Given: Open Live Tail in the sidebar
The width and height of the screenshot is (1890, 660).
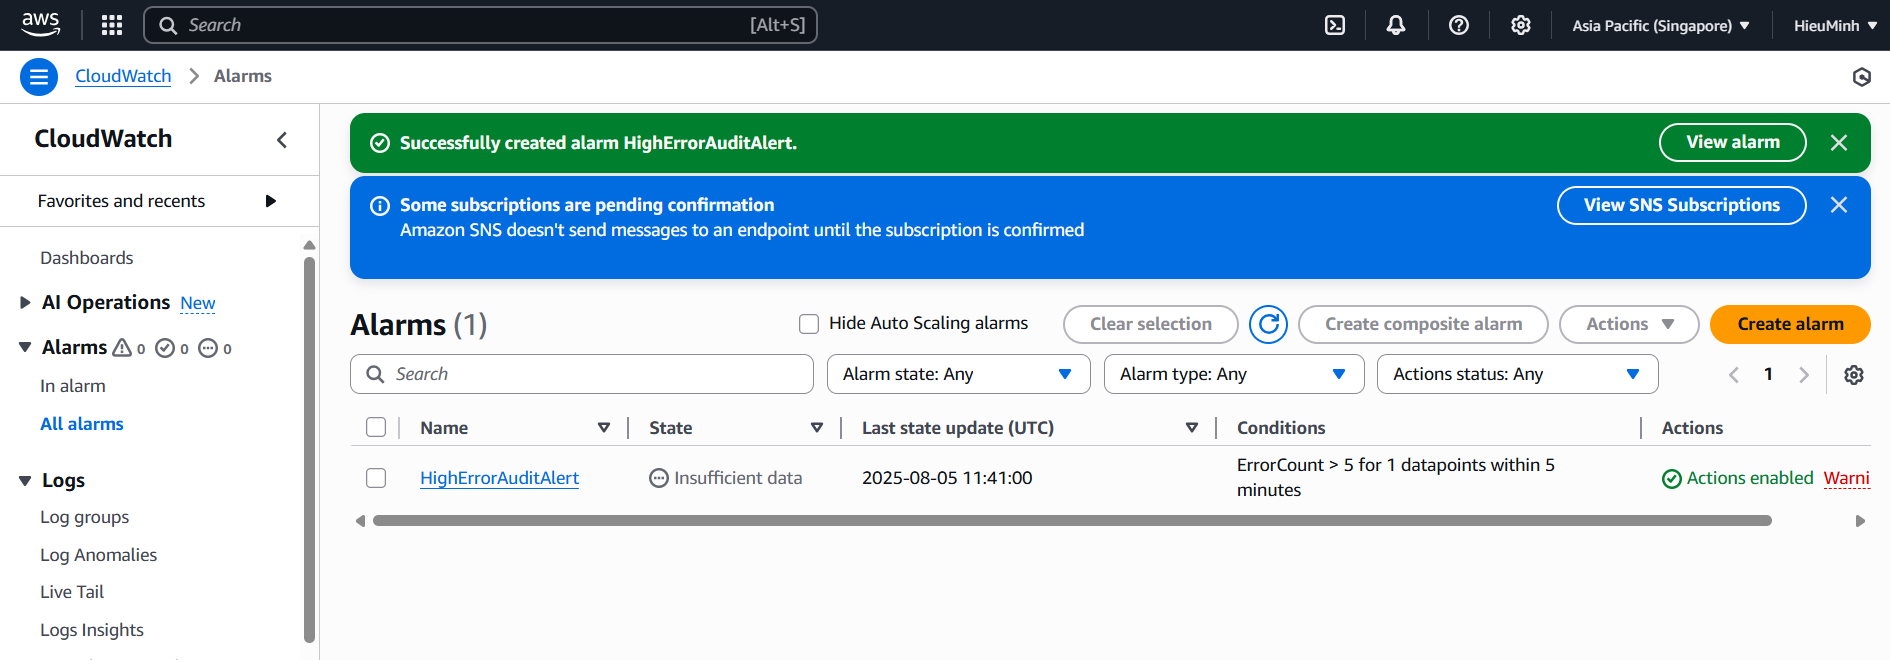Looking at the screenshot, I should tap(72, 592).
